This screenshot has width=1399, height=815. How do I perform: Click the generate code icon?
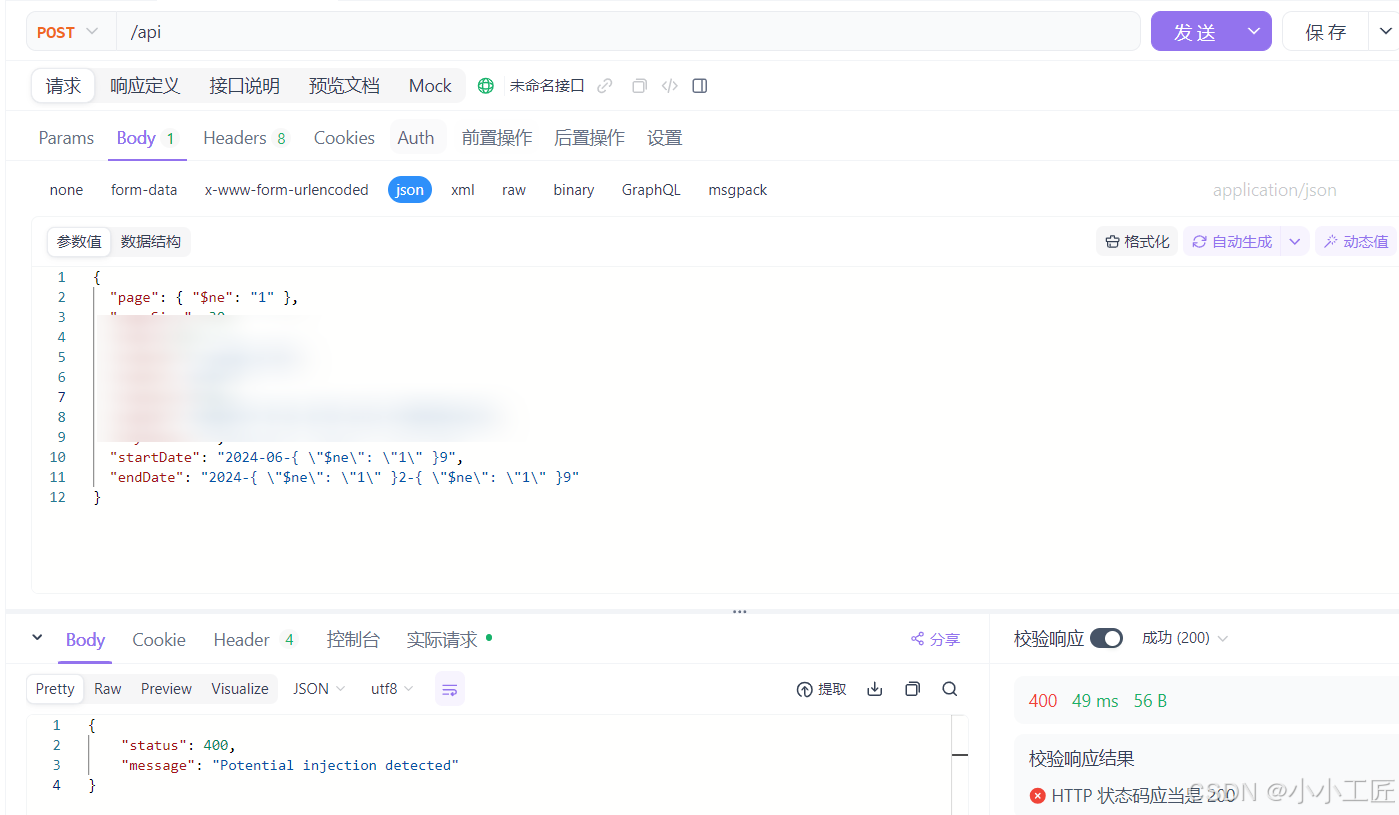pyautogui.click(x=670, y=86)
